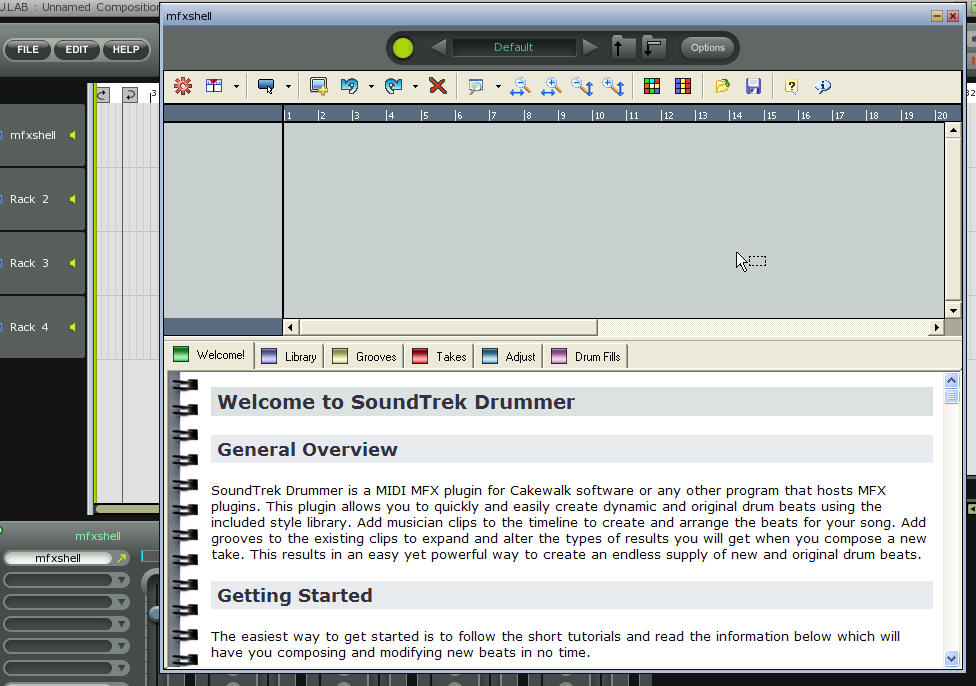Click horizontal zoom in icon
The width and height of the screenshot is (976, 686).
551,86
